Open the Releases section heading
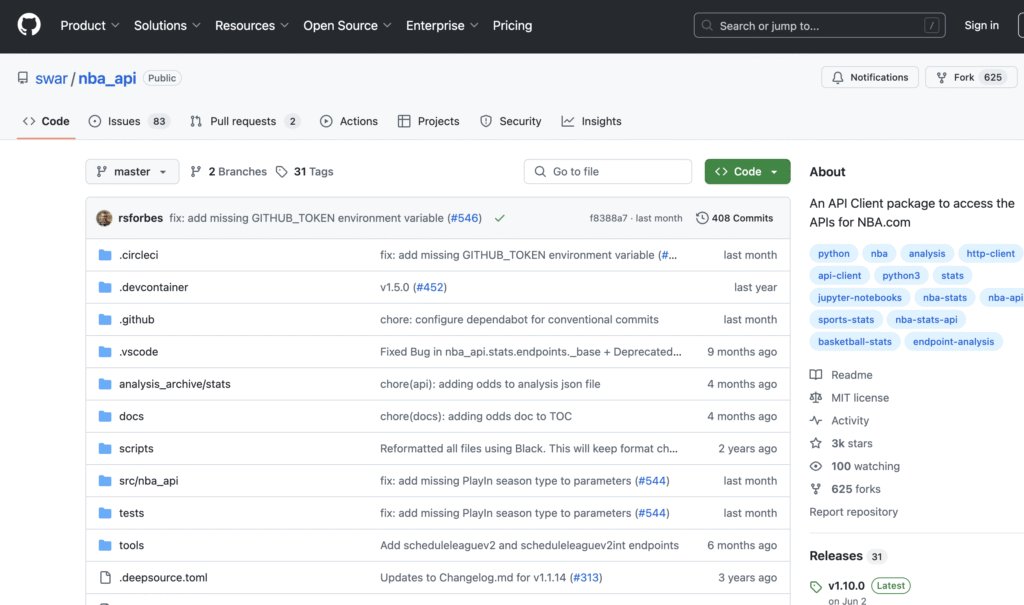 click(x=836, y=556)
